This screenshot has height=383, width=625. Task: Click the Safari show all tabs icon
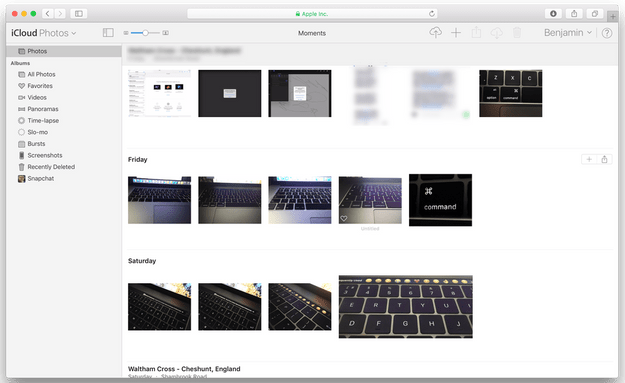pos(595,14)
